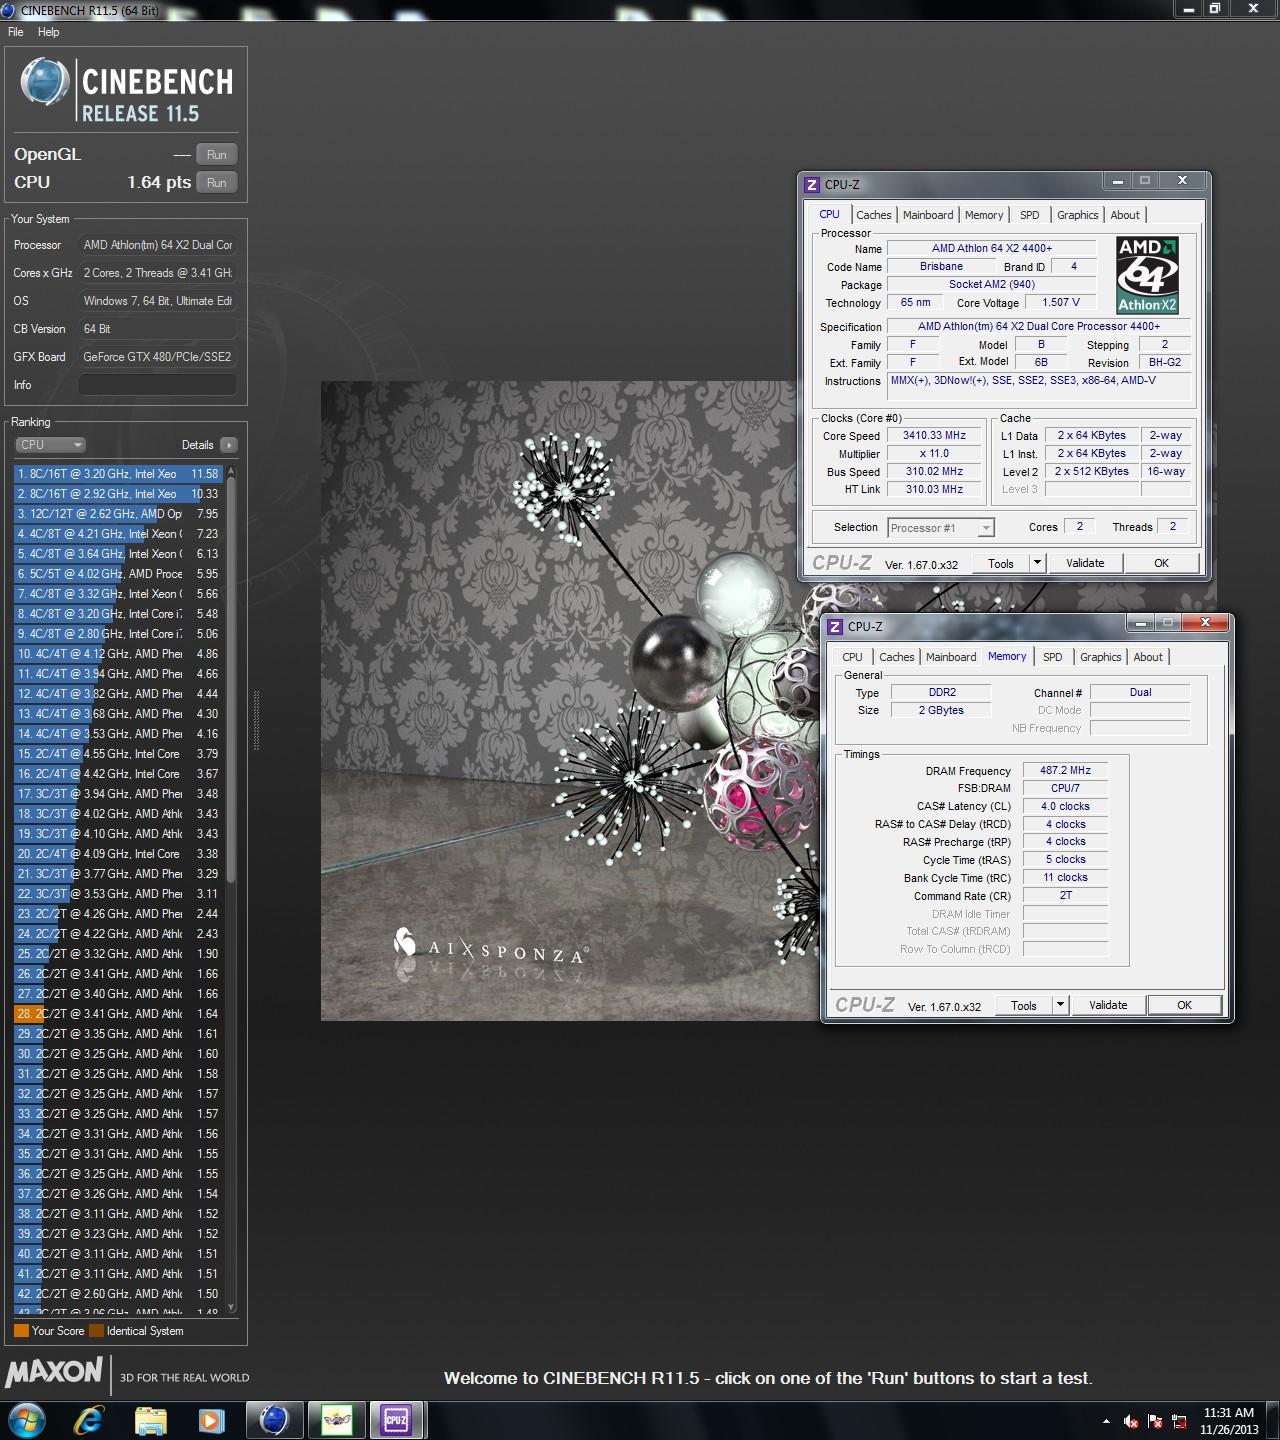Image resolution: width=1280 pixels, height=1440 pixels.
Task: Click the Cinebench globe logo
Action: (x=45, y=83)
